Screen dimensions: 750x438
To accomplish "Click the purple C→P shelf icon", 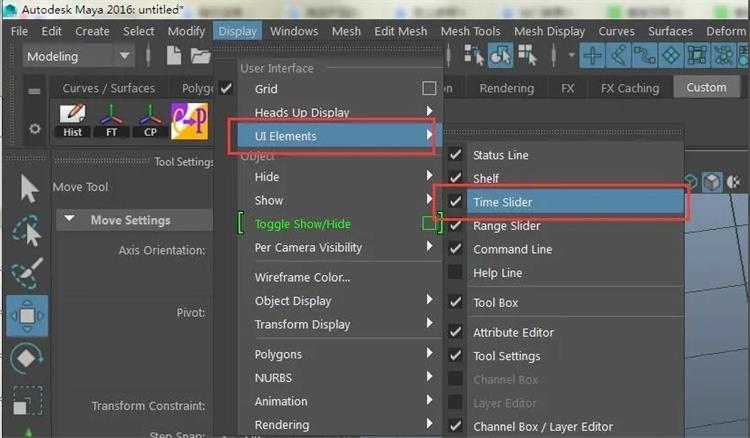I will (189, 121).
